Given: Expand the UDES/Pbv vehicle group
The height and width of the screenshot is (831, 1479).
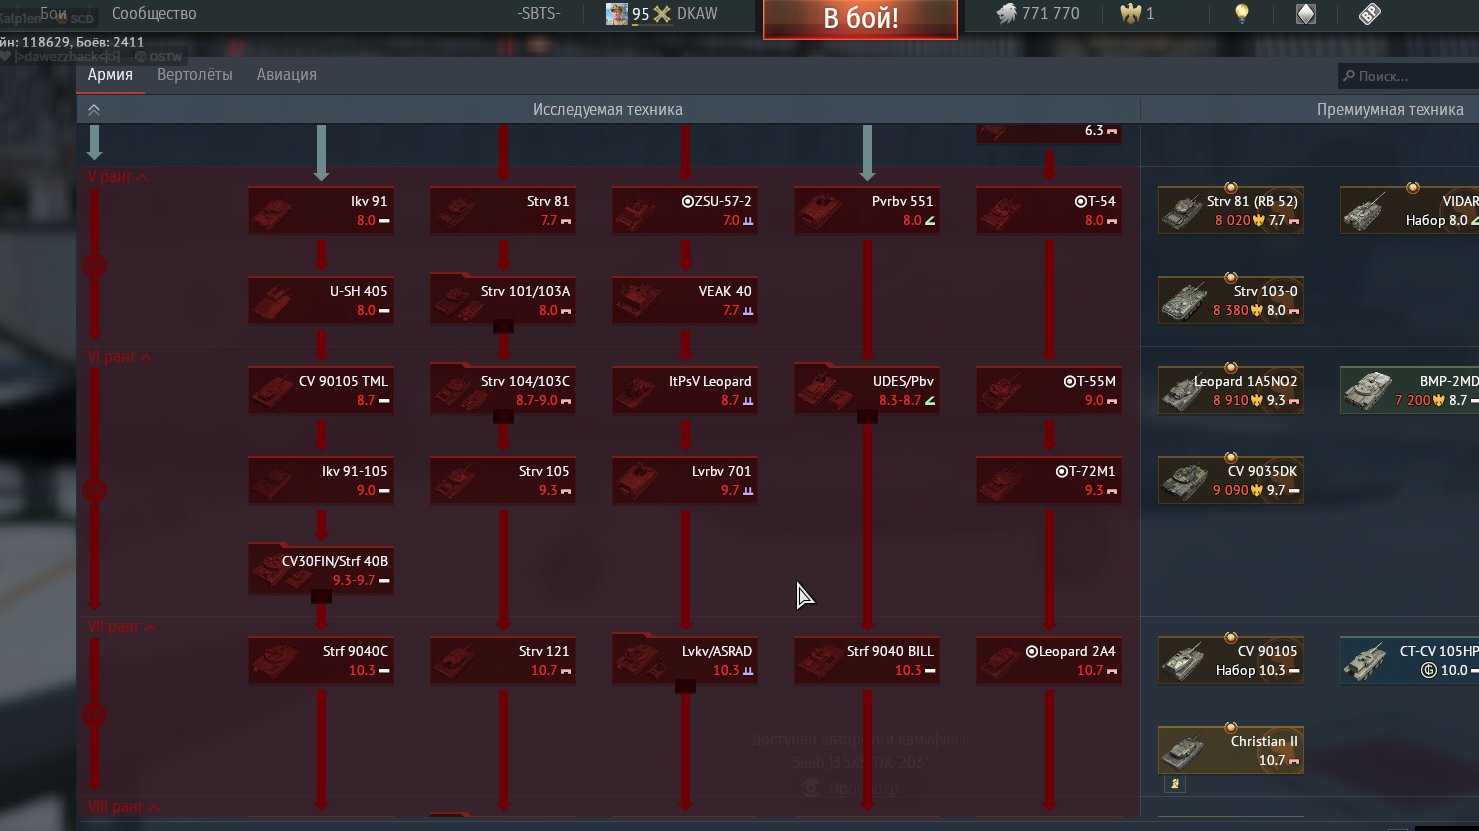Looking at the screenshot, I should [867, 417].
